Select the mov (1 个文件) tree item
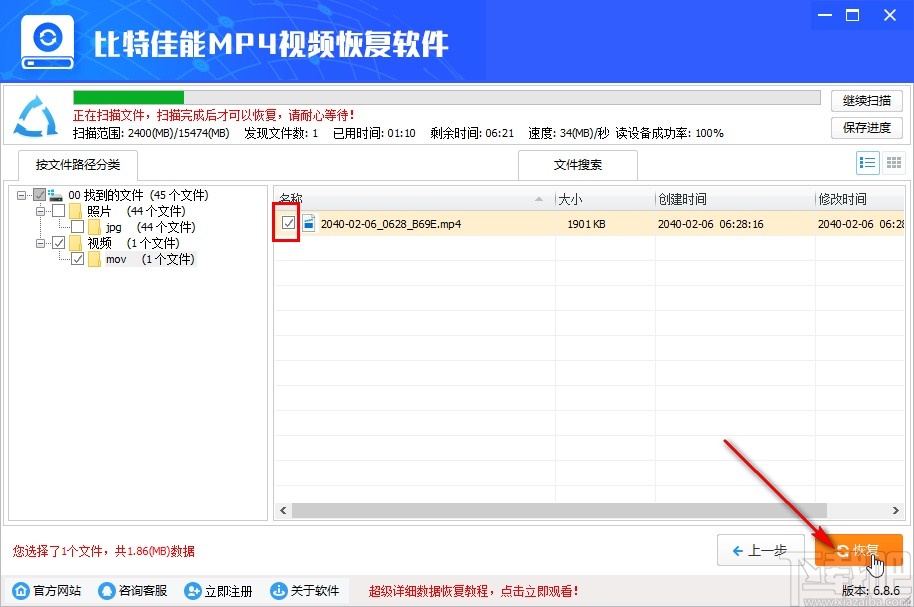Viewport: 914px width, 607px height. click(x=150, y=259)
